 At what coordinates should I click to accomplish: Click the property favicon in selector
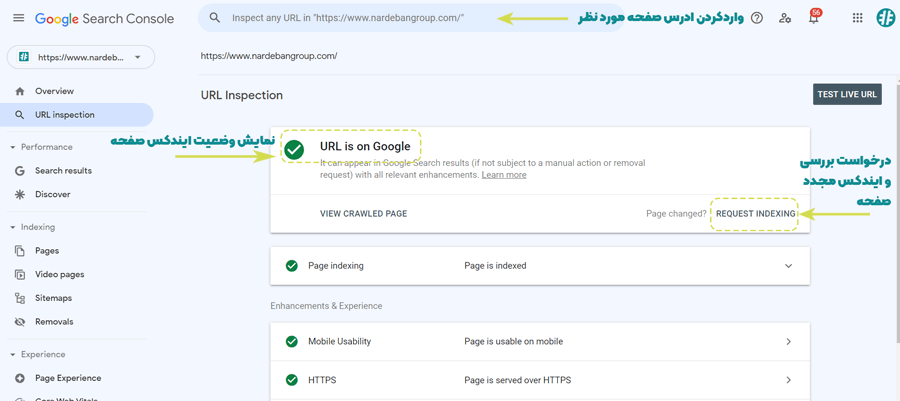24,57
